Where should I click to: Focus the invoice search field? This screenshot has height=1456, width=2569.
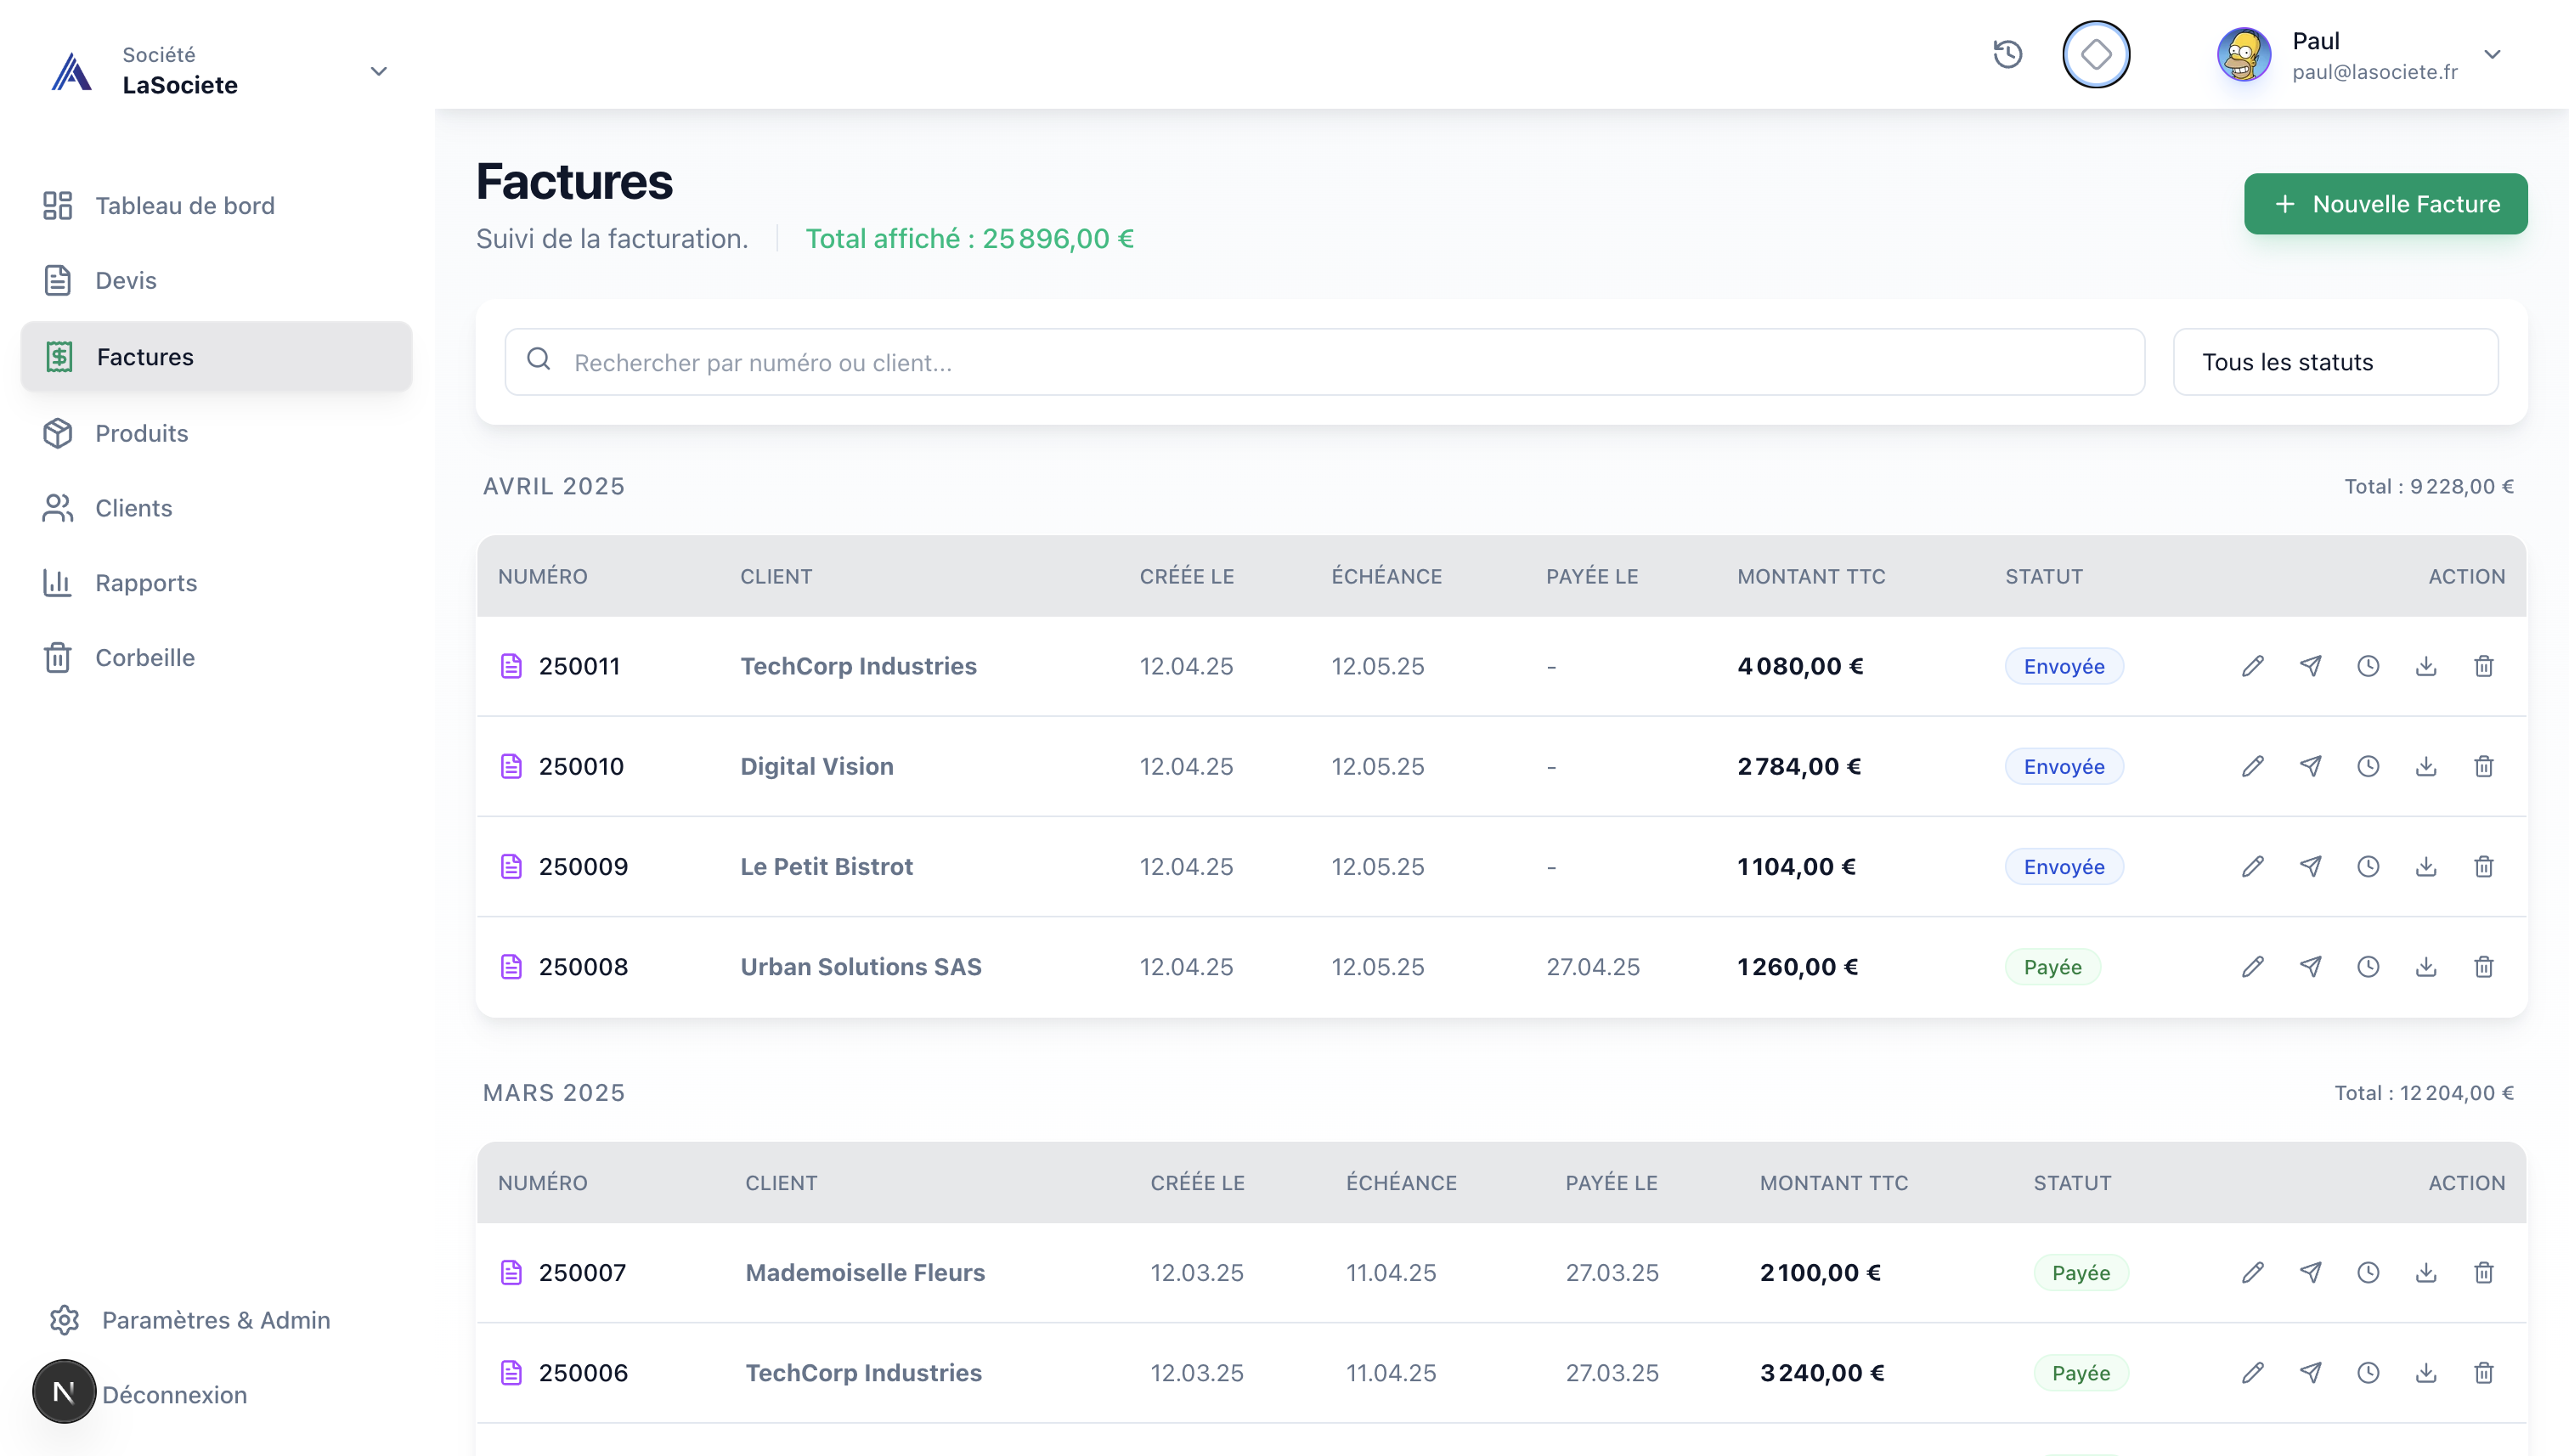pyautogui.click(x=1340, y=362)
